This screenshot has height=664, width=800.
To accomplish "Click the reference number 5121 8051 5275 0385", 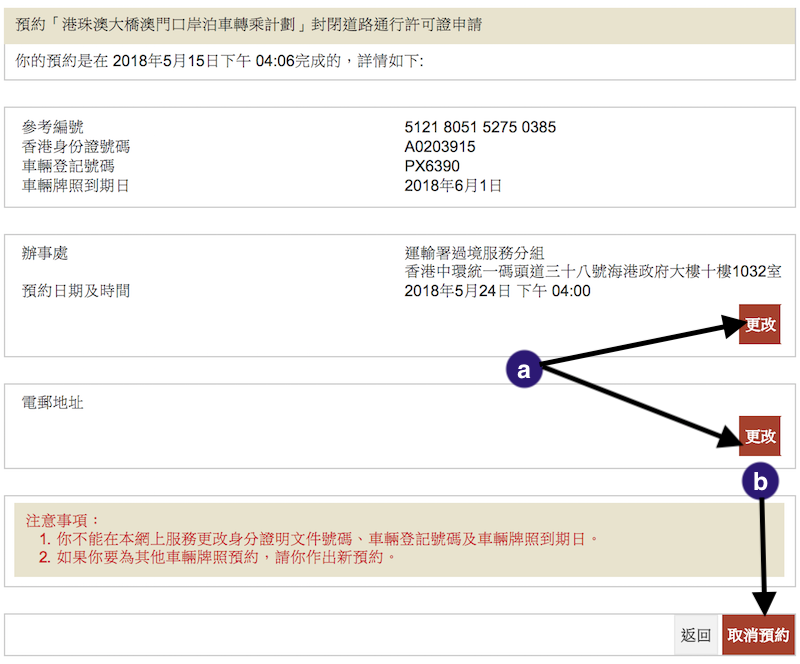I will [480, 128].
